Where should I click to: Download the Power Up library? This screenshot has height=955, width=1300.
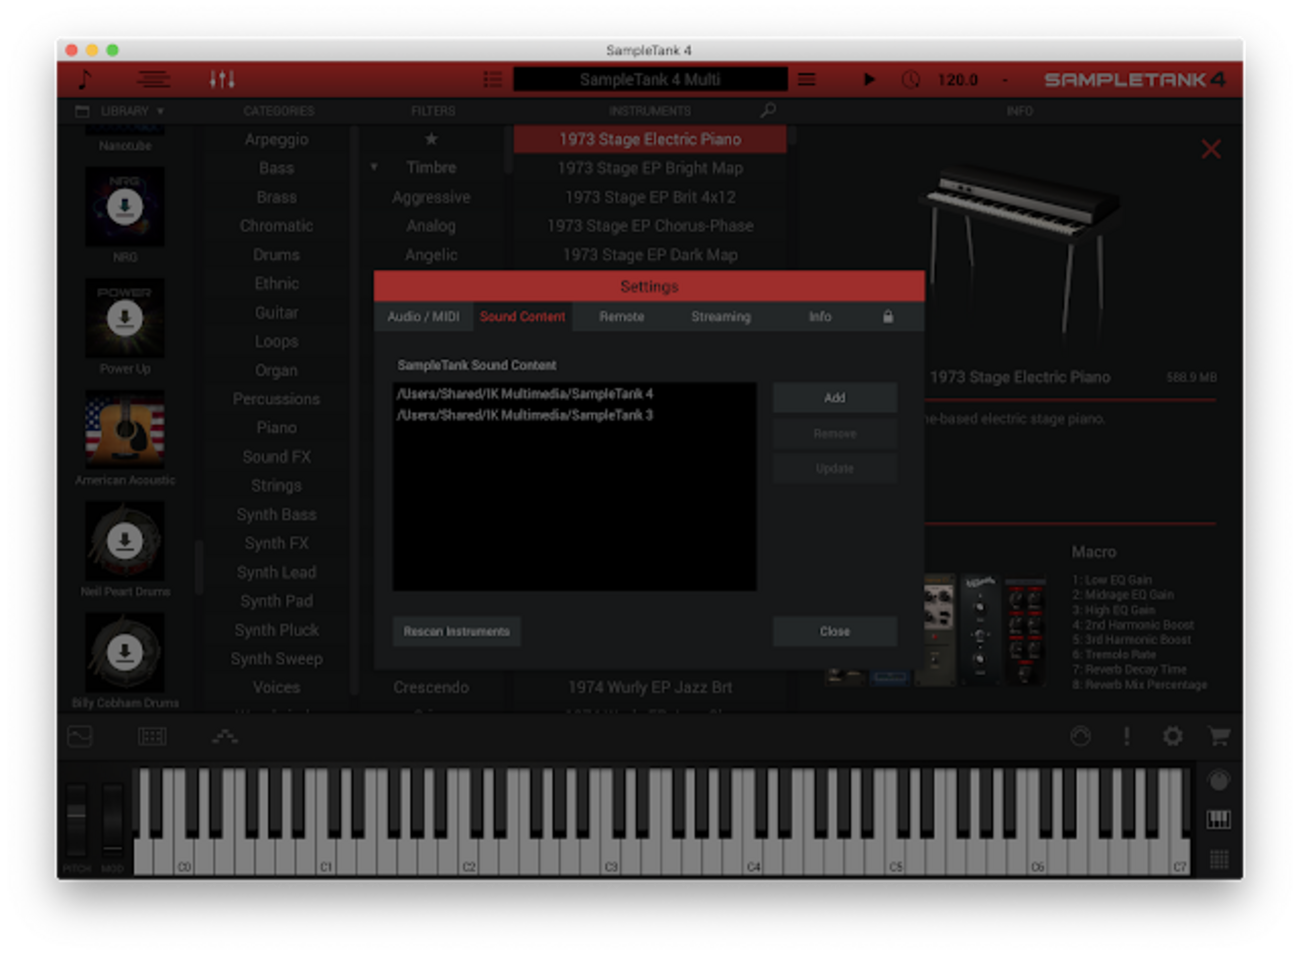pyautogui.click(x=125, y=318)
